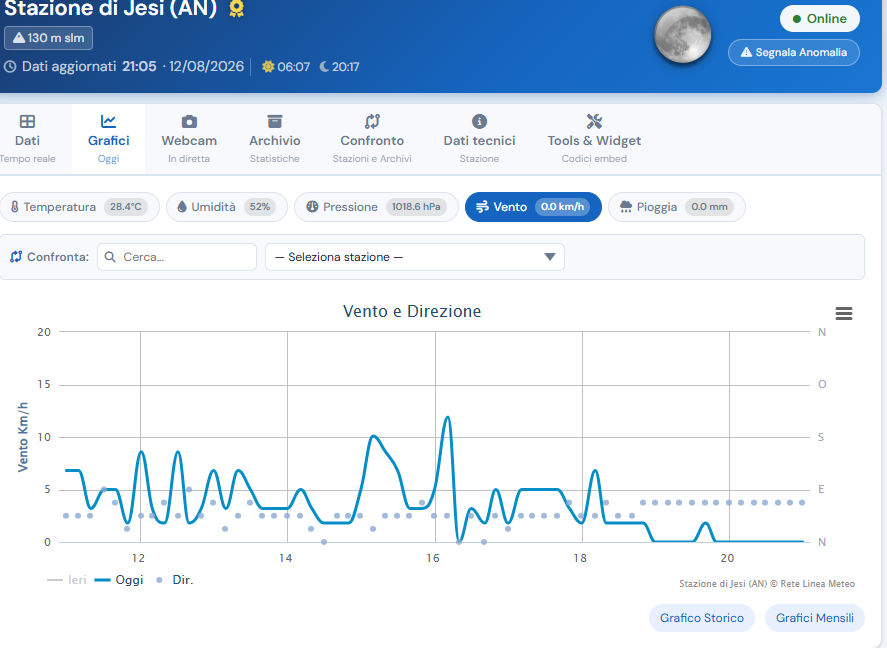This screenshot has height=648, width=887.
Task: Click the Segnala Anomalia button
Action: point(794,53)
